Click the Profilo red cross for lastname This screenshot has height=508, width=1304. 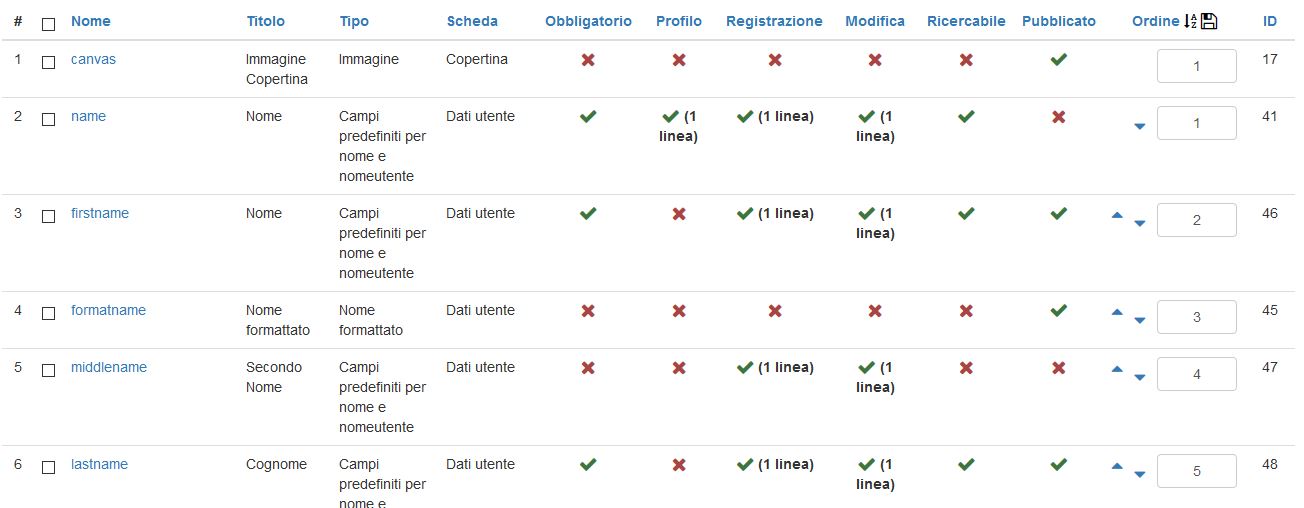pos(679,465)
